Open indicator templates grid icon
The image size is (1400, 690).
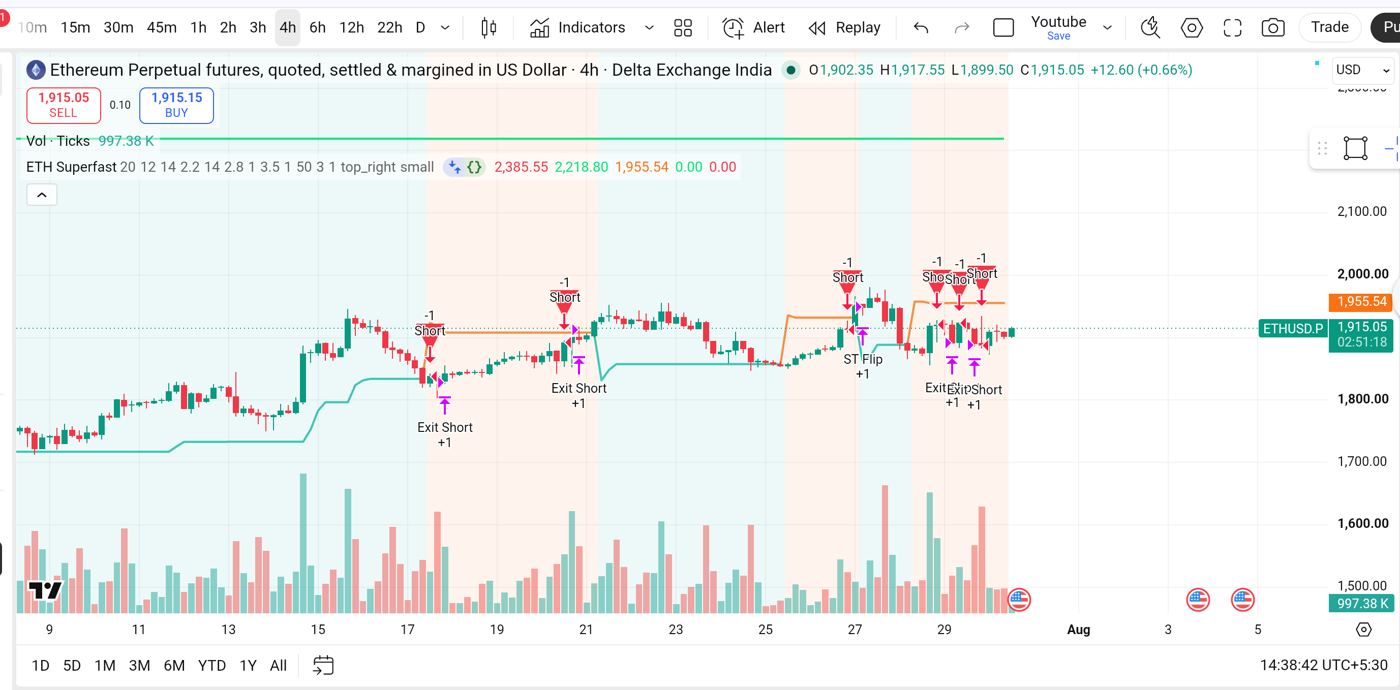683,28
